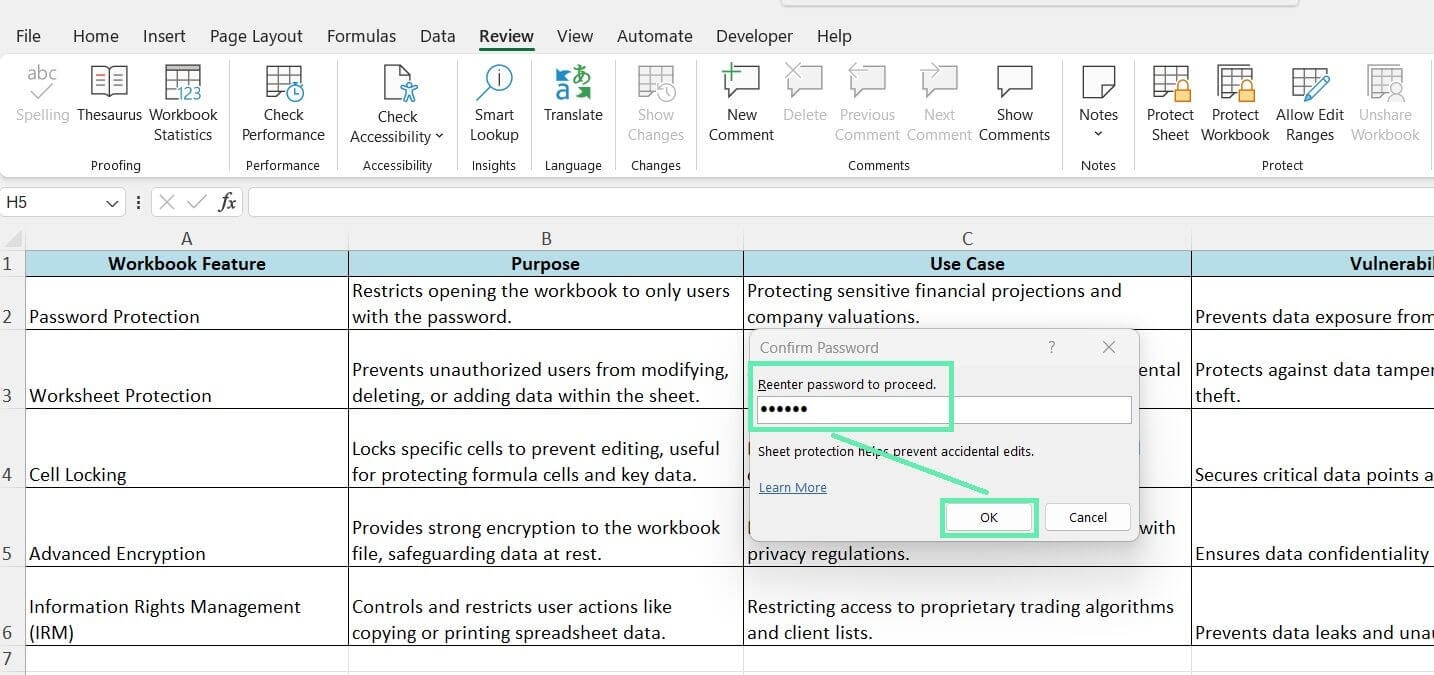Confirm the password with OK
Viewport: 1434px width, 675px height.
tap(988, 517)
